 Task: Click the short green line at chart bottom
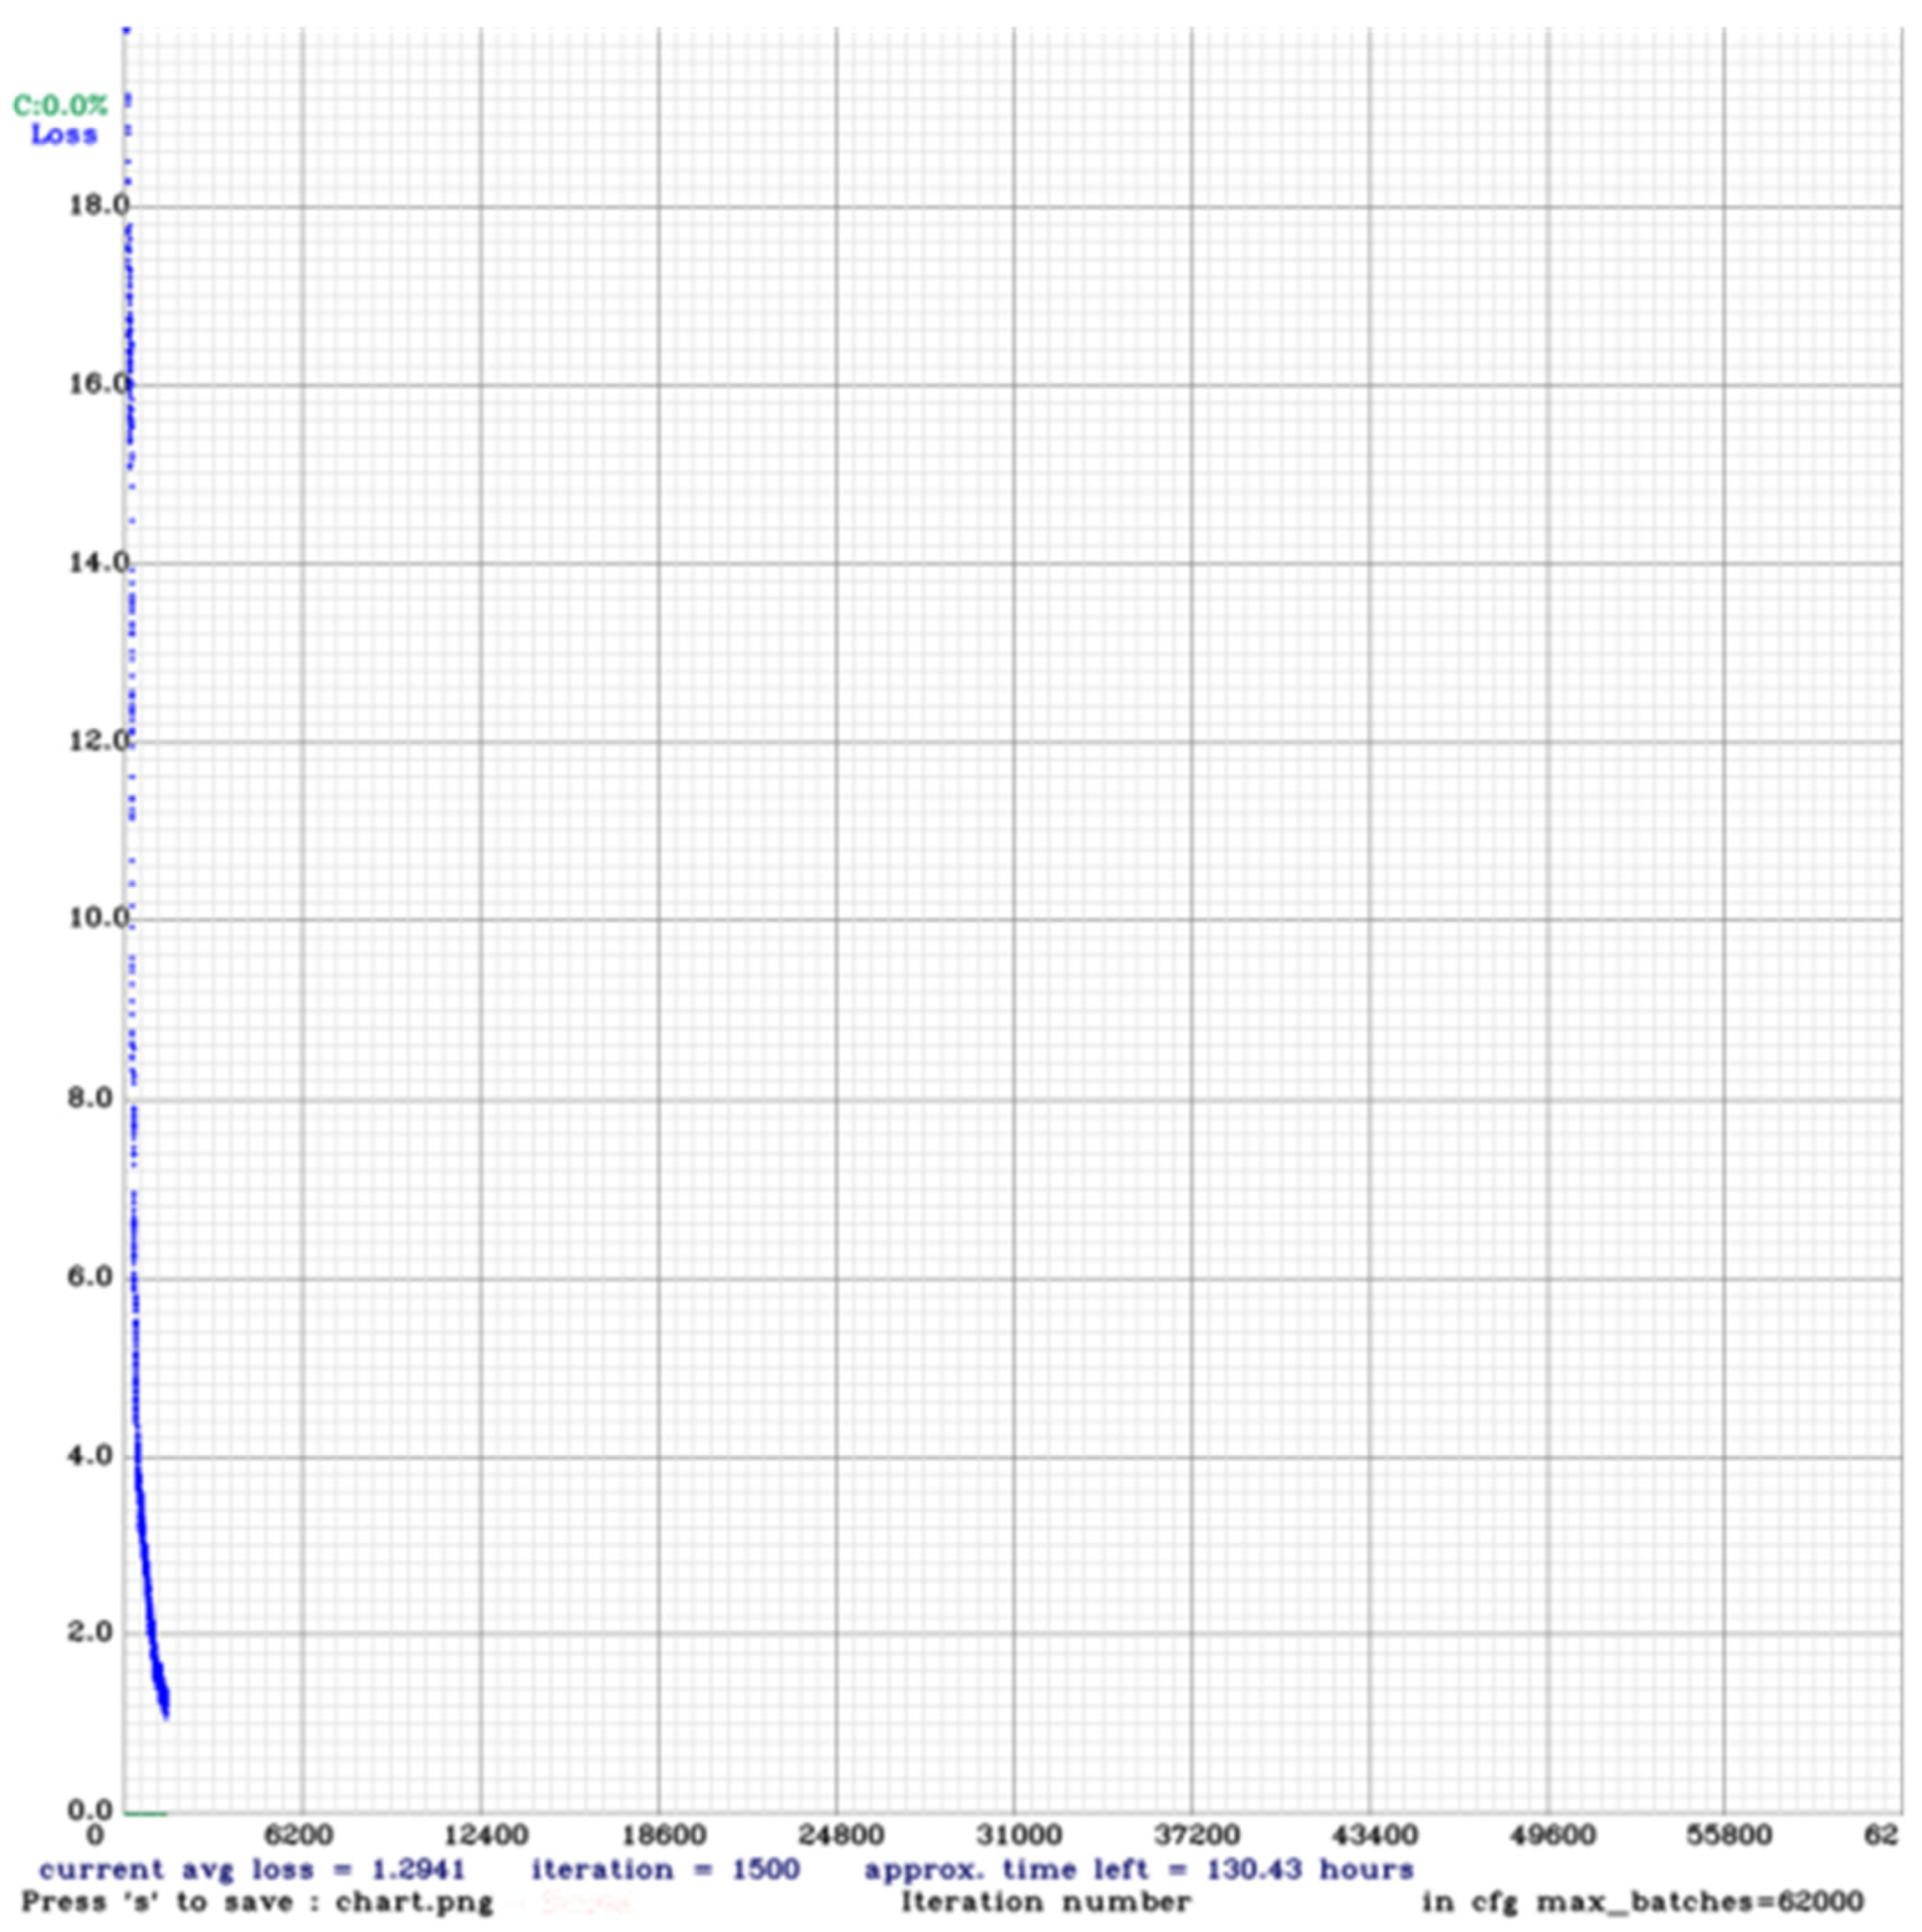[146, 1813]
